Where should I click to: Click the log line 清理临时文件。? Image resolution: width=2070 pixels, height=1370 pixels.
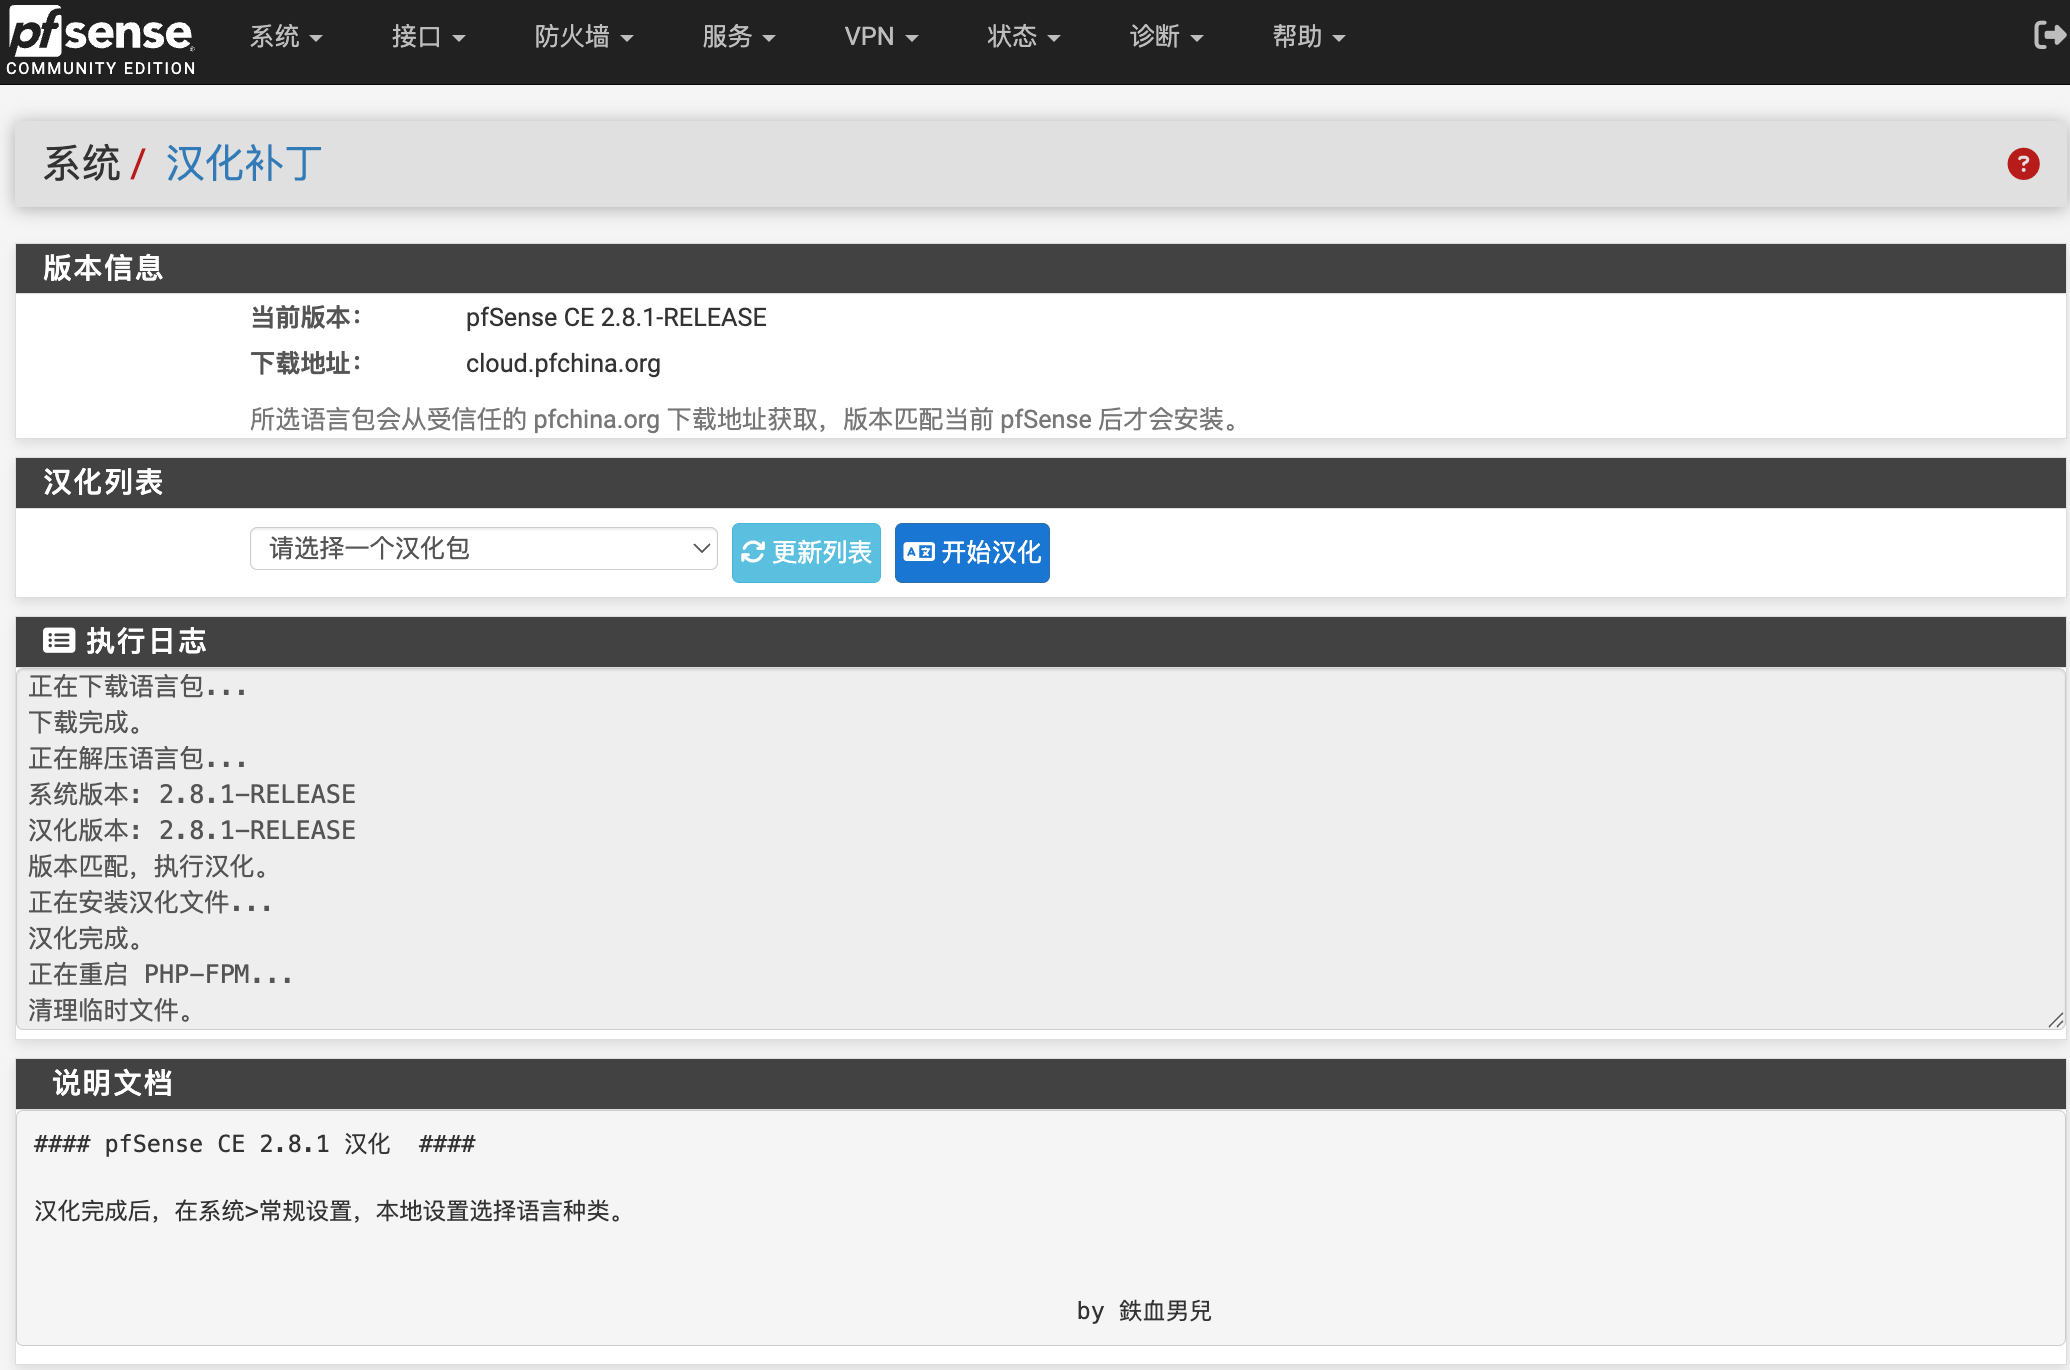click(112, 1010)
